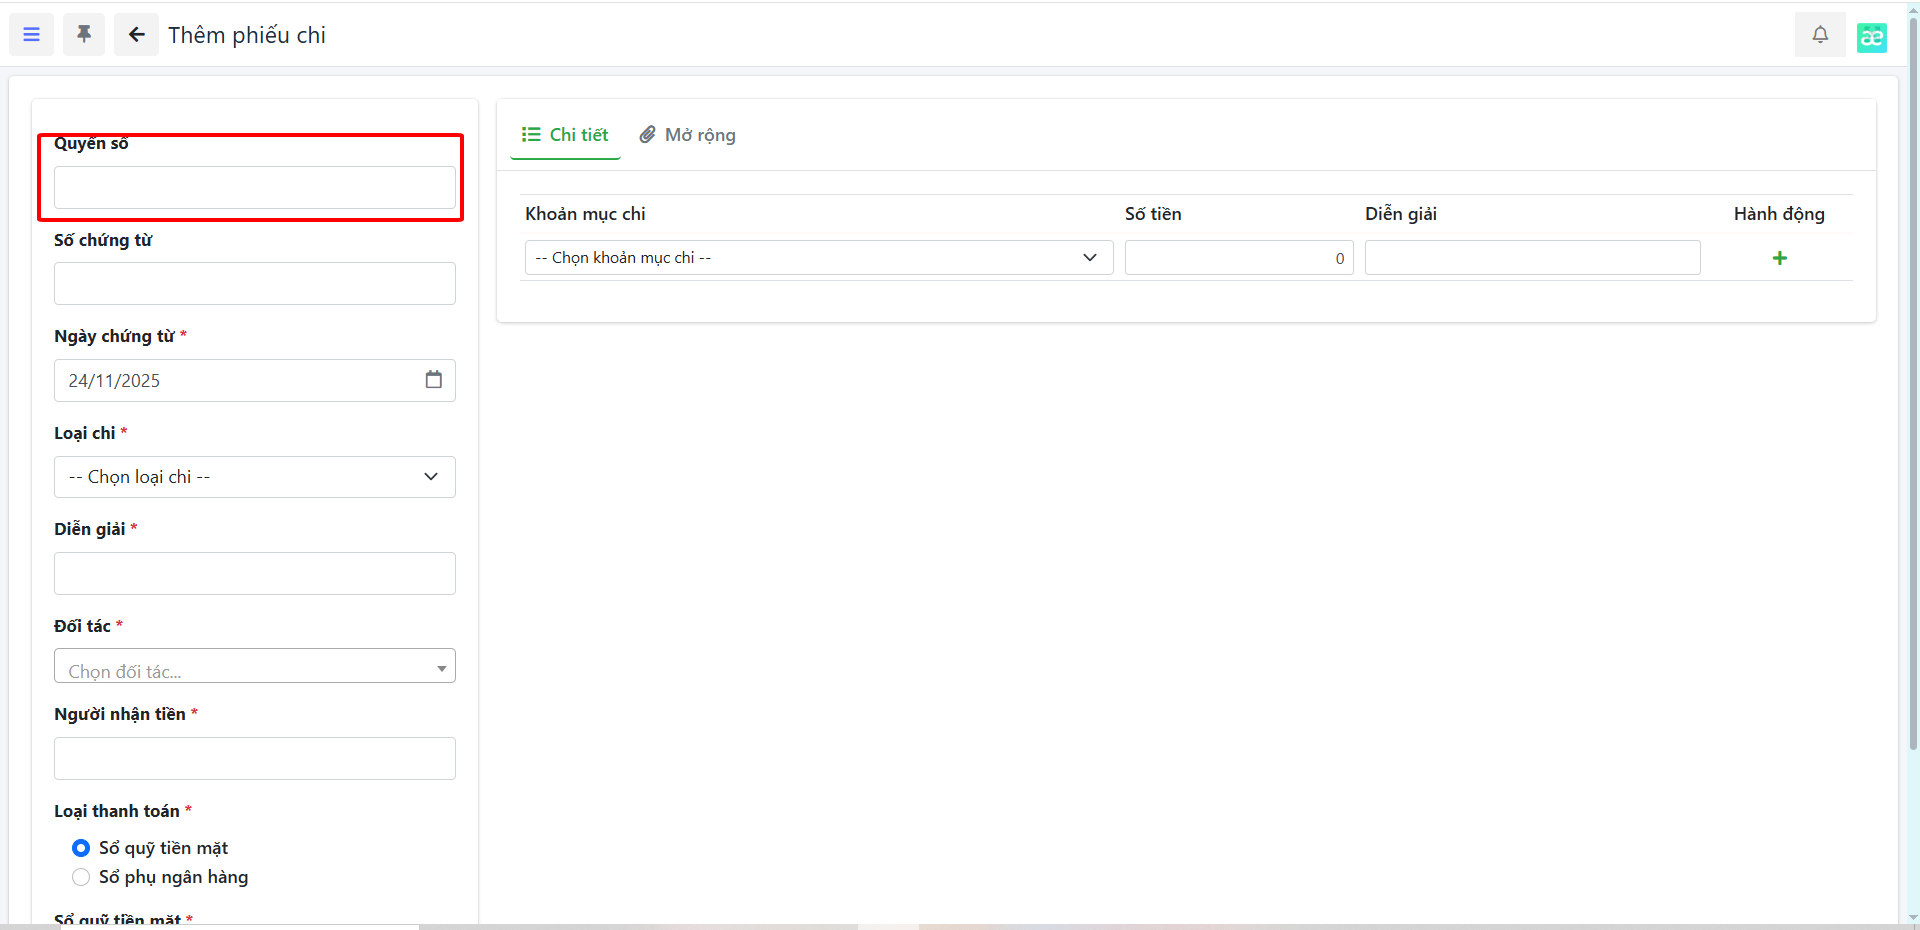Expand the Loại chi dropdown

[x=254, y=477]
